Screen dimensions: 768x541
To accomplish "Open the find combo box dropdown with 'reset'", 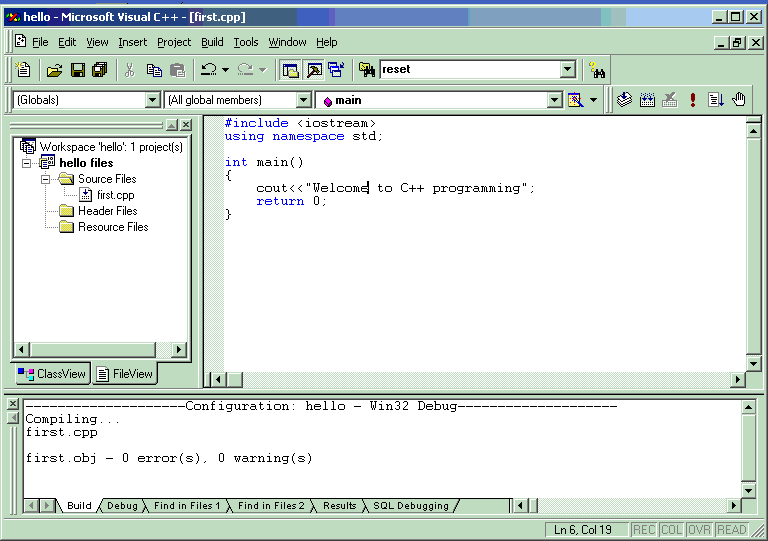I will coord(568,70).
